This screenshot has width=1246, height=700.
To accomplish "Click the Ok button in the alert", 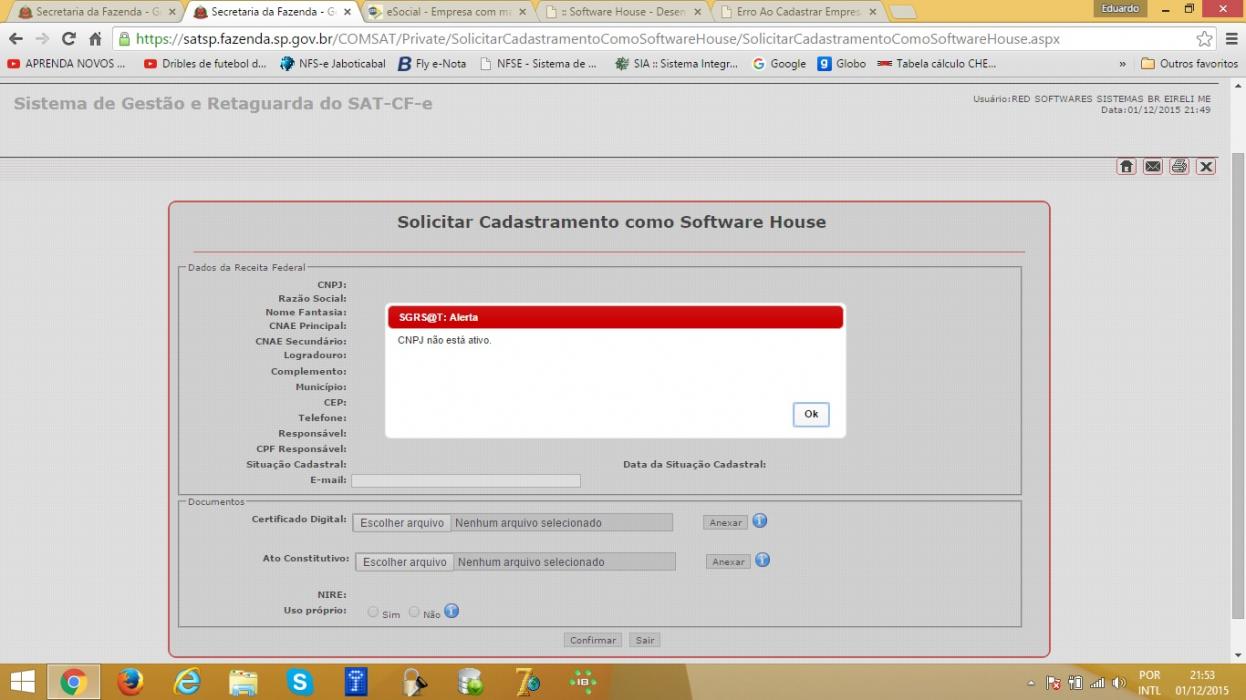I will 810,414.
